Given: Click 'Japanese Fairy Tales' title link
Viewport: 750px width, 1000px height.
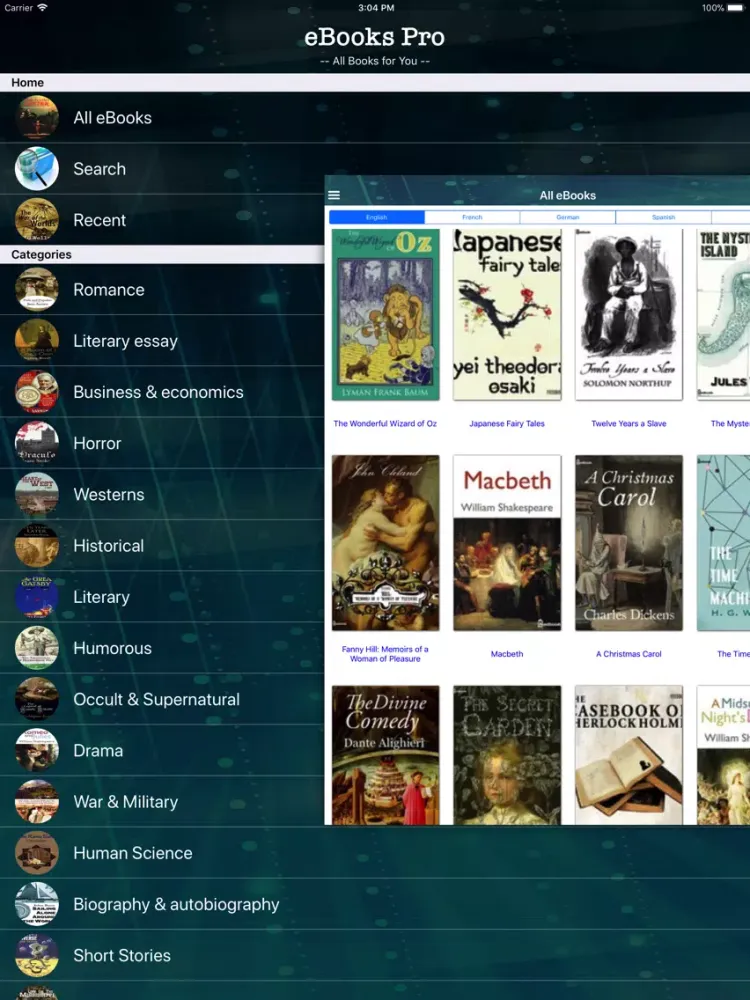Looking at the screenshot, I should click(x=507, y=423).
